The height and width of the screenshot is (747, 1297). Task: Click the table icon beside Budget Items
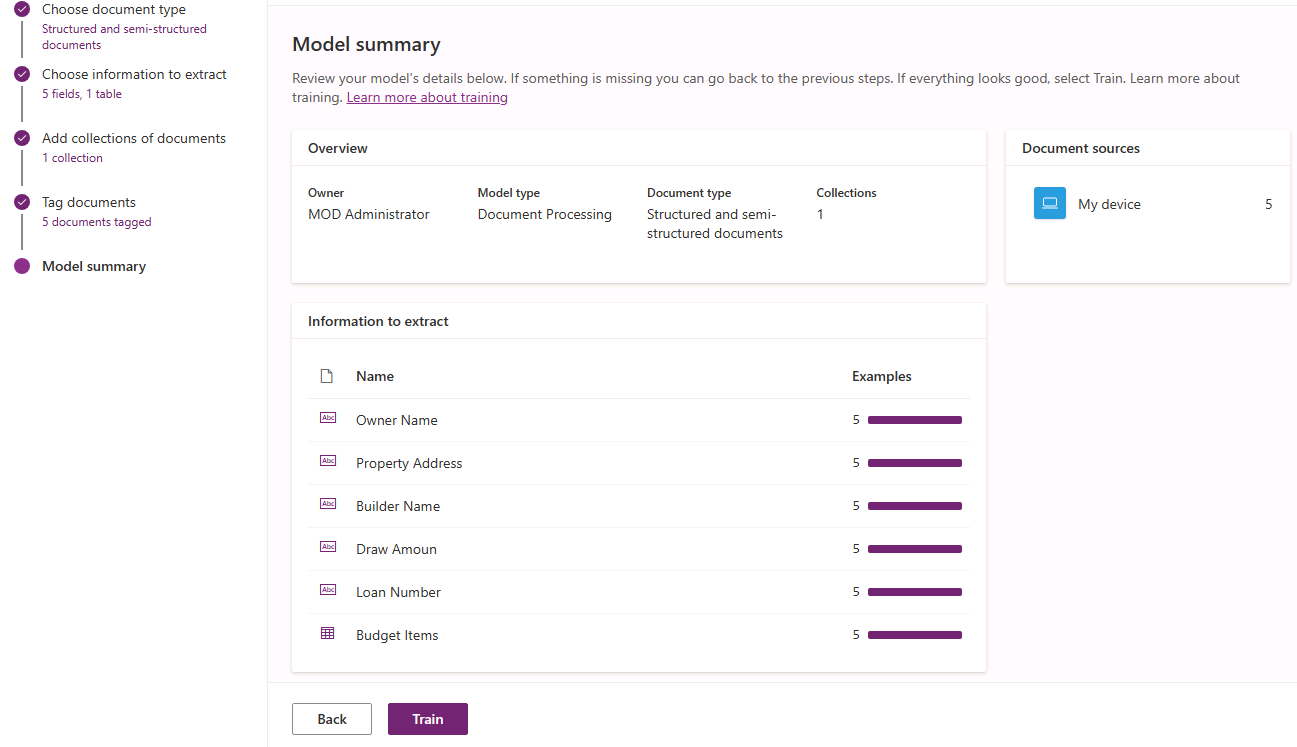(327, 634)
